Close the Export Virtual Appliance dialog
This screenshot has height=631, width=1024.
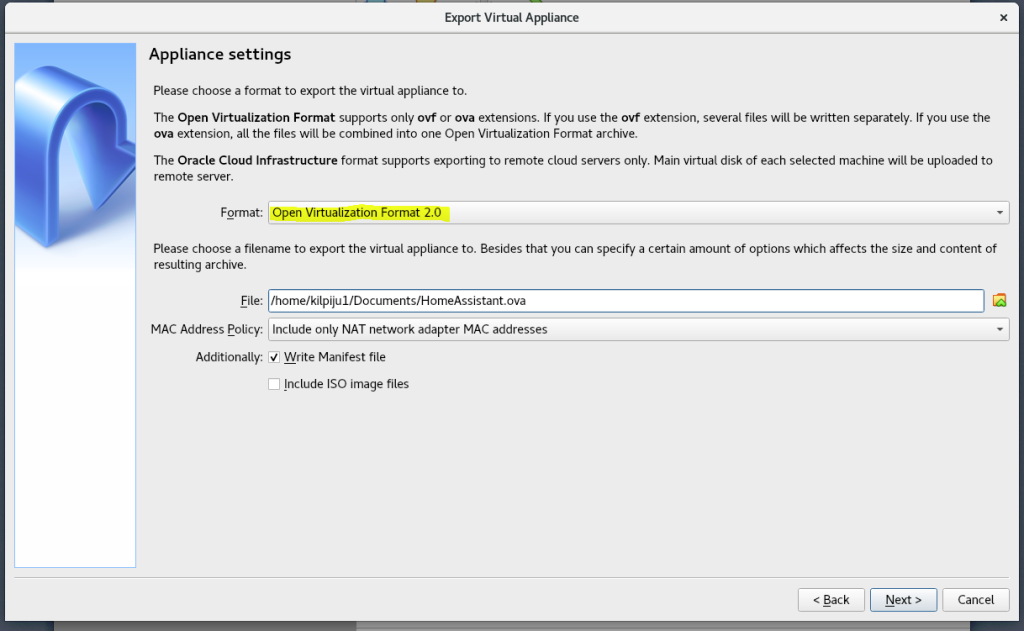[1003, 17]
